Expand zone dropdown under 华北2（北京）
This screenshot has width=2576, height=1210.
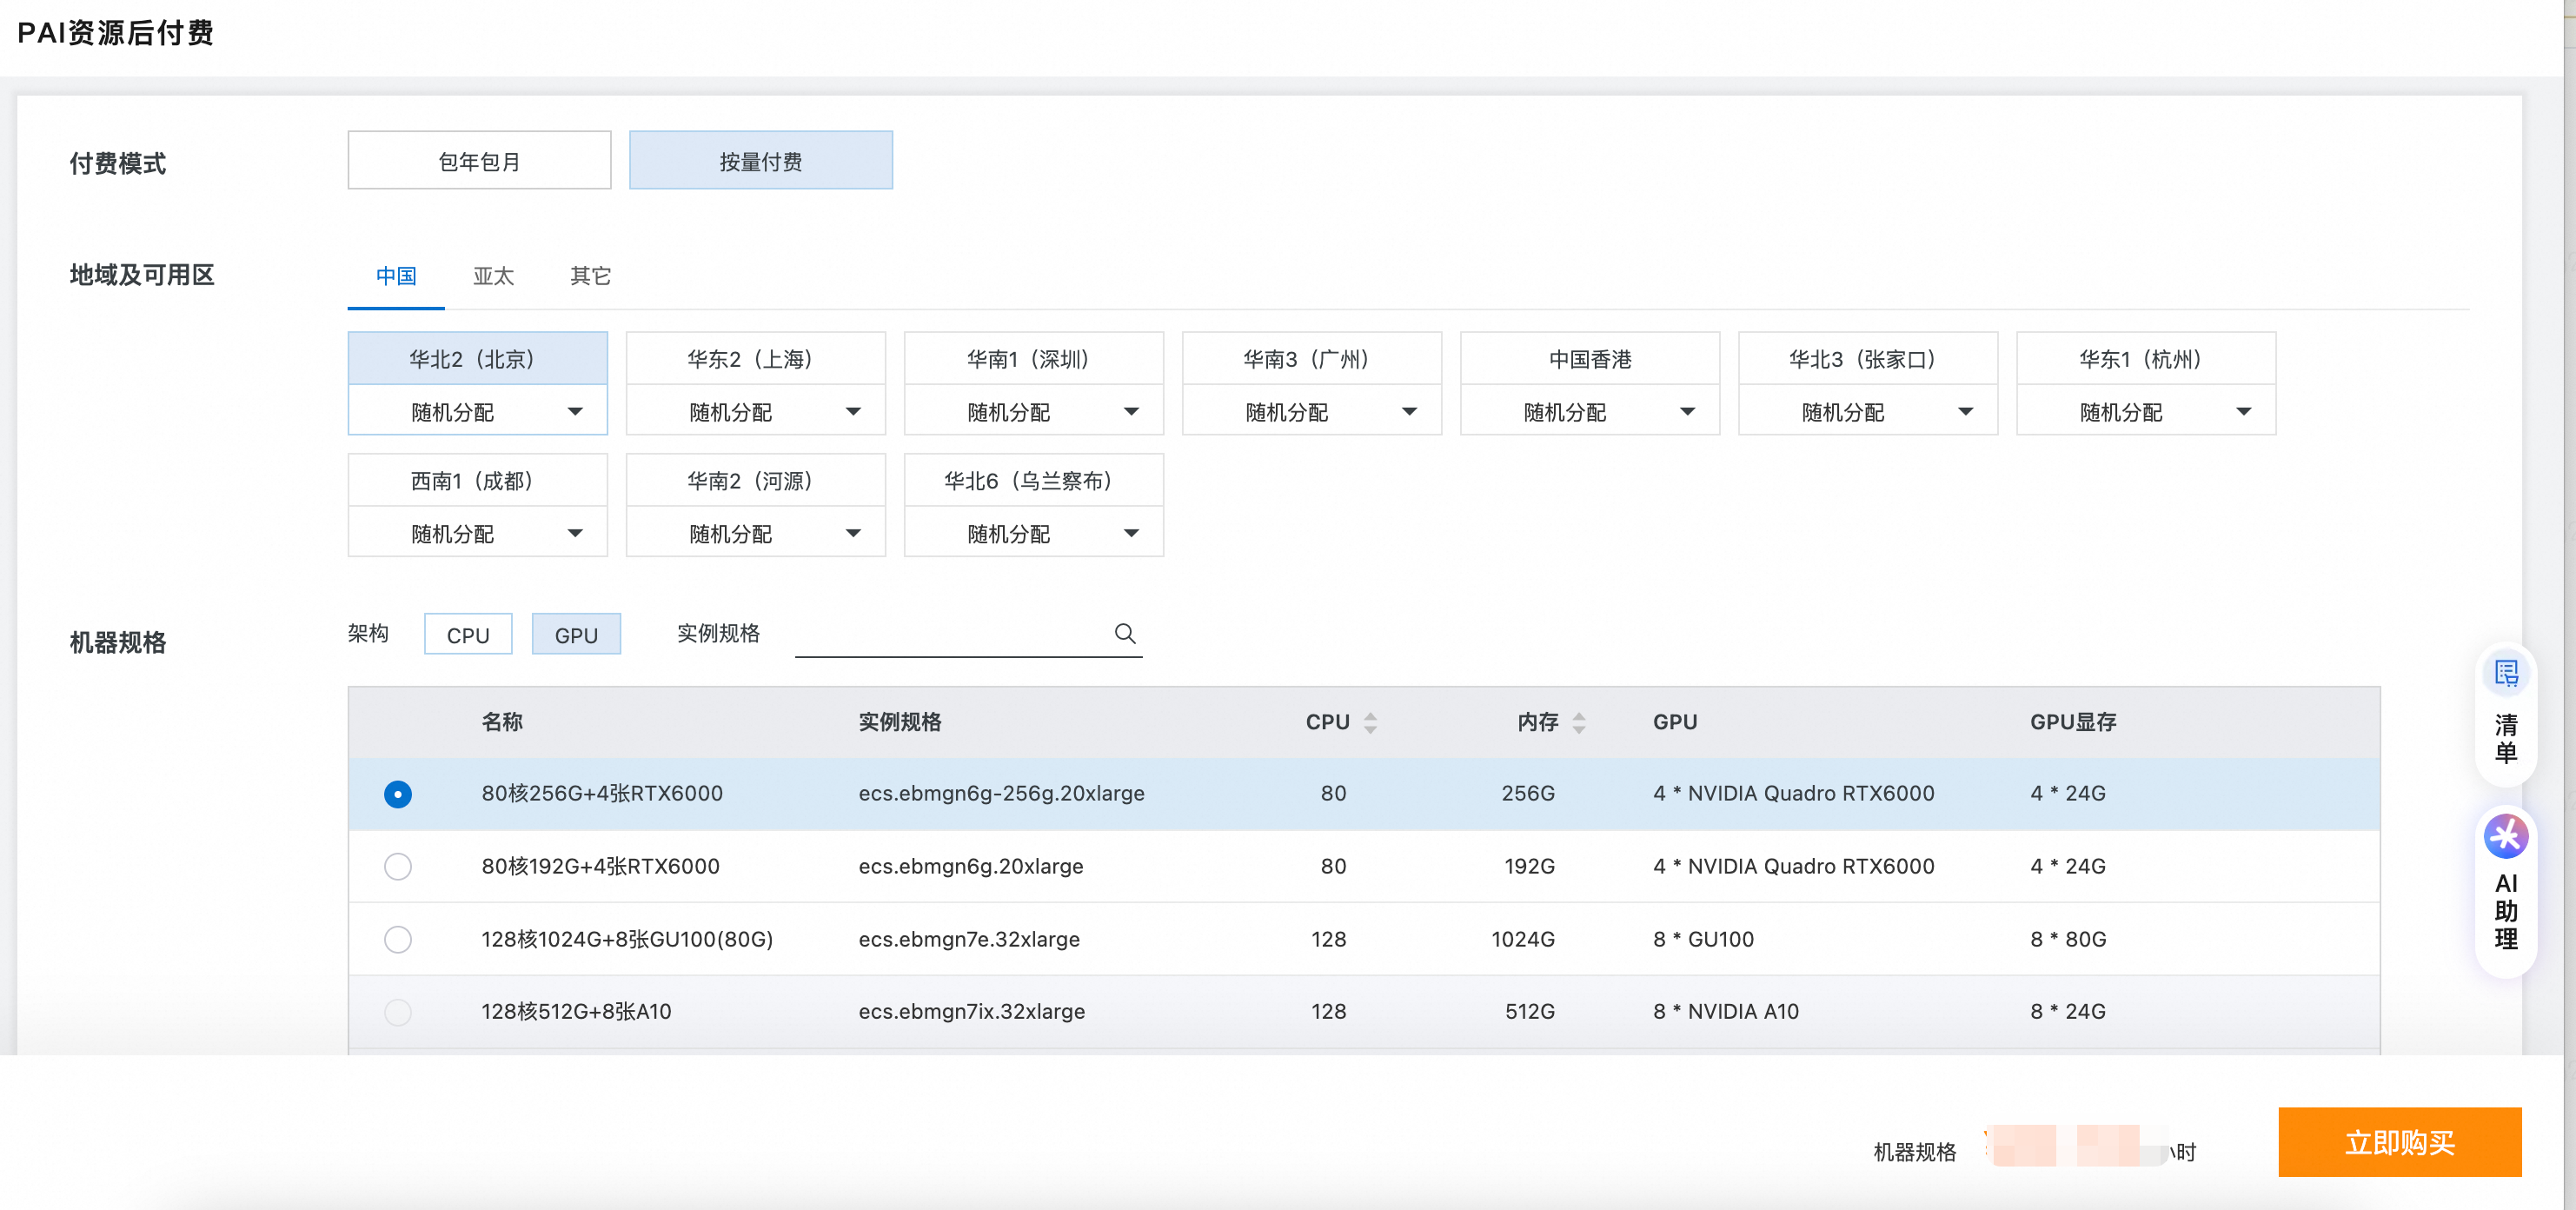(x=478, y=412)
